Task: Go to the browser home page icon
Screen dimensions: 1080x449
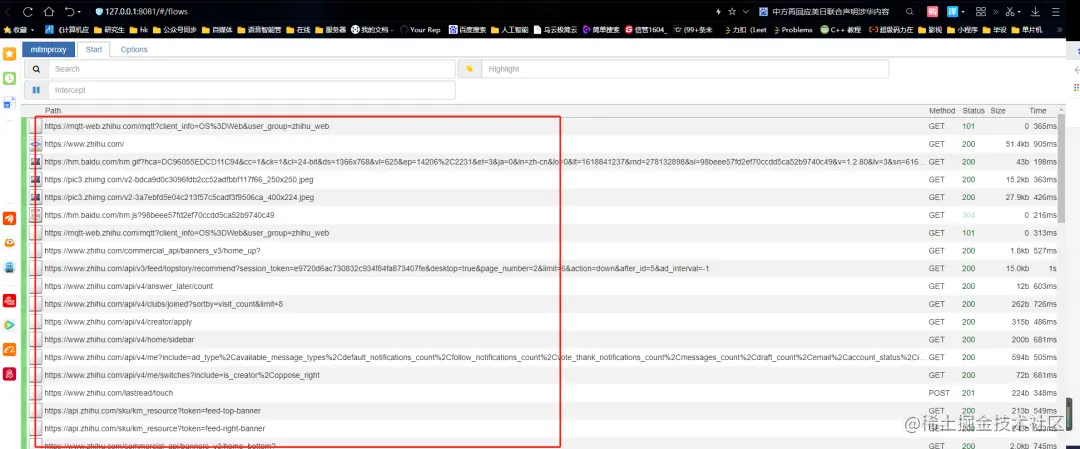Action: pos(49,12)
